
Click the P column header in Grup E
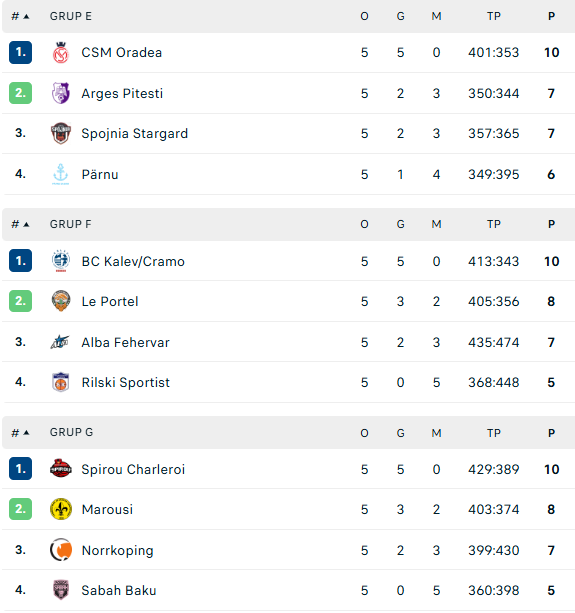(551, 16)
